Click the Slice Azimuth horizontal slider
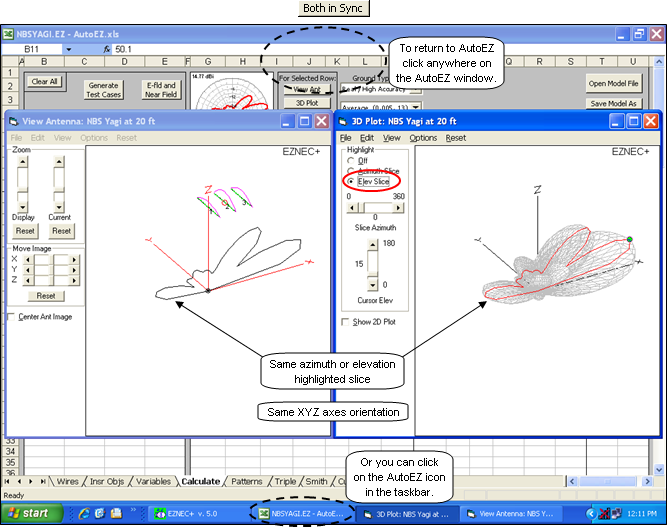 coord(374,207)
